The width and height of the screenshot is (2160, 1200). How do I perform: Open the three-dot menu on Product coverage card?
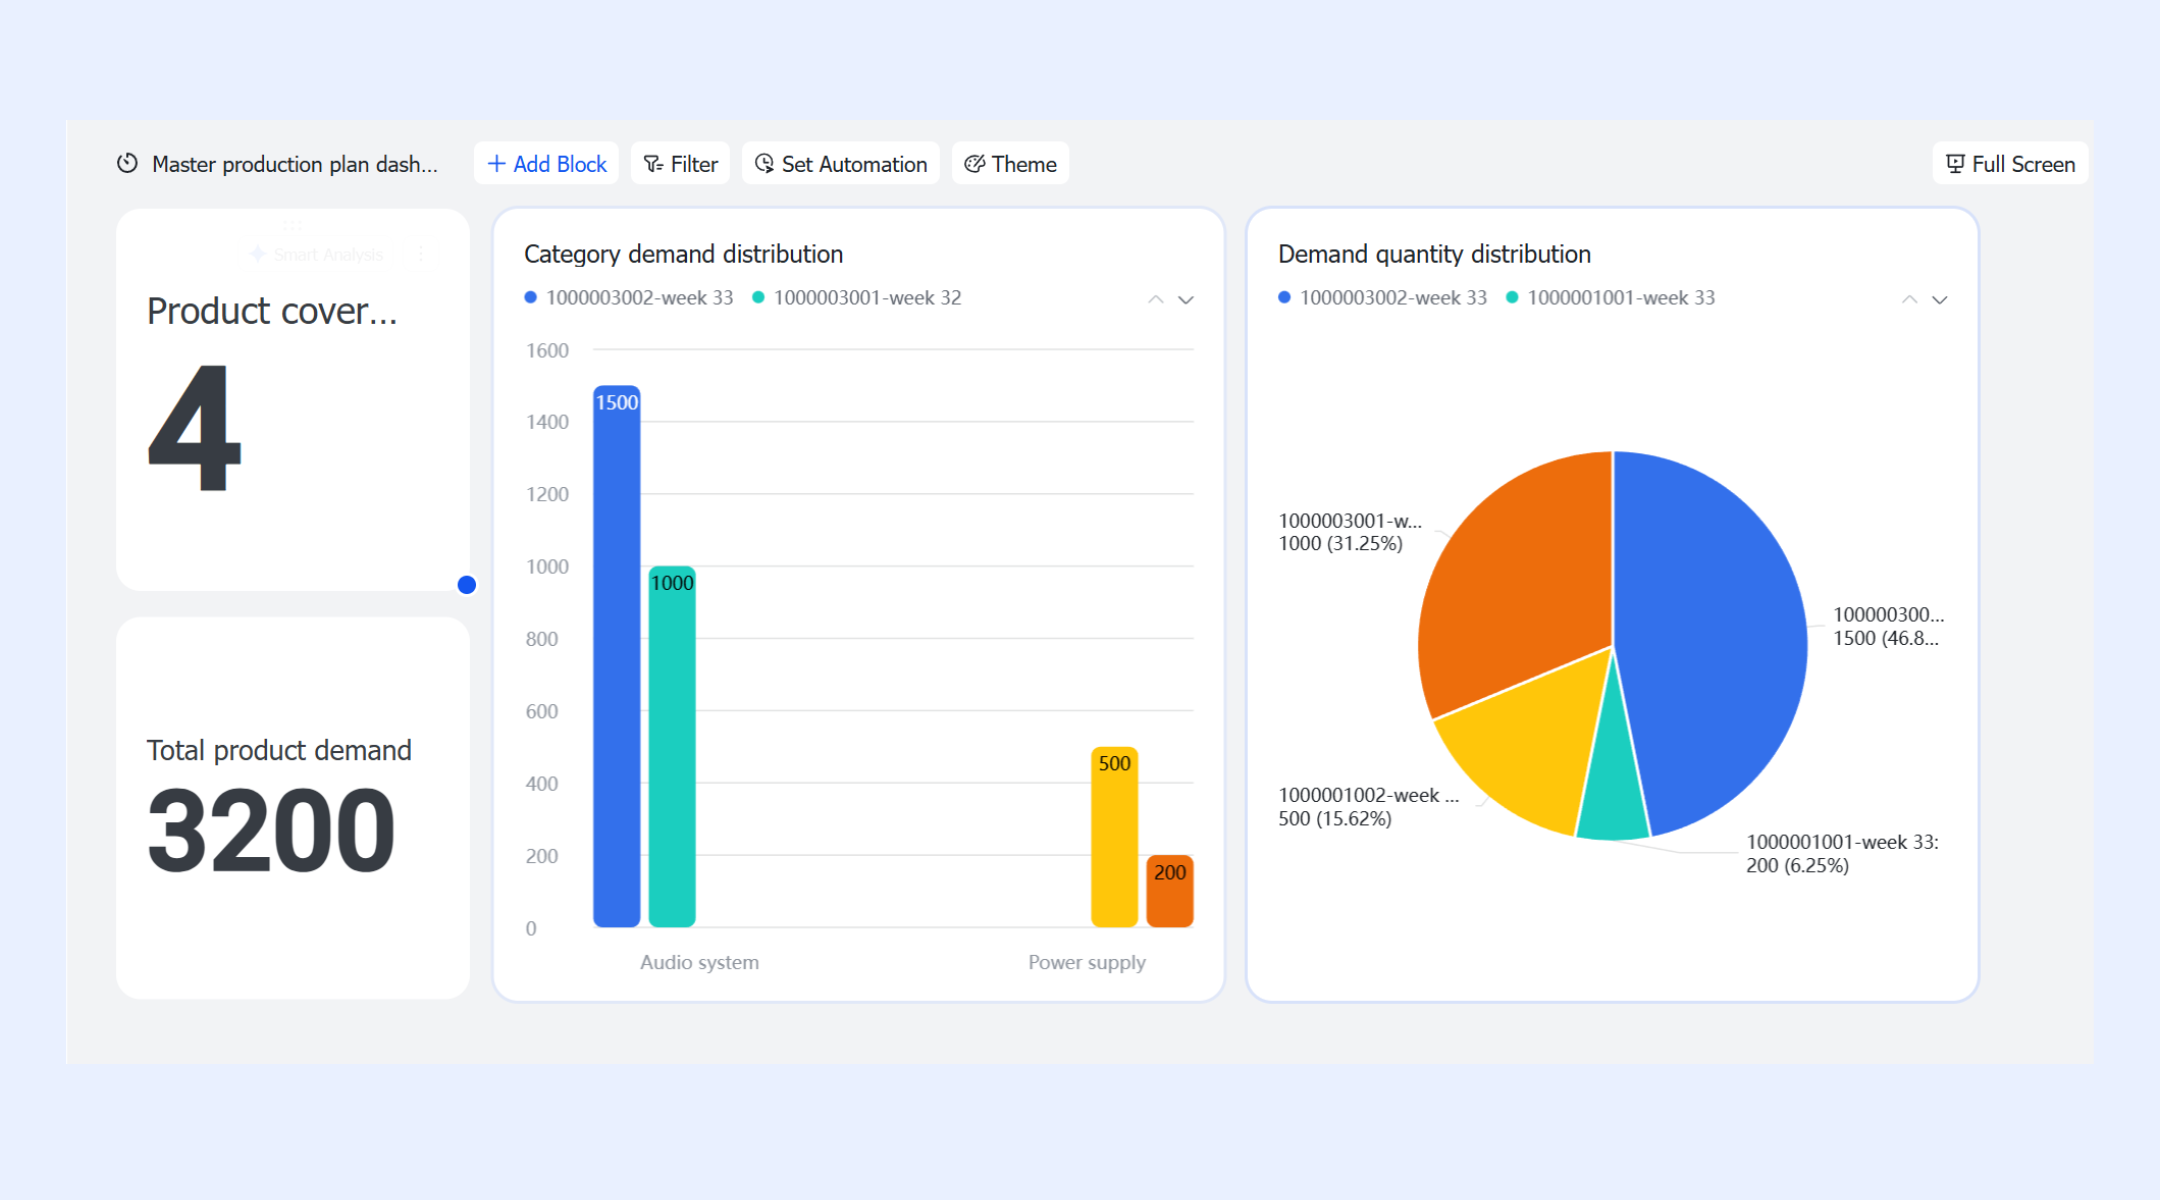(x=422, y=254)
